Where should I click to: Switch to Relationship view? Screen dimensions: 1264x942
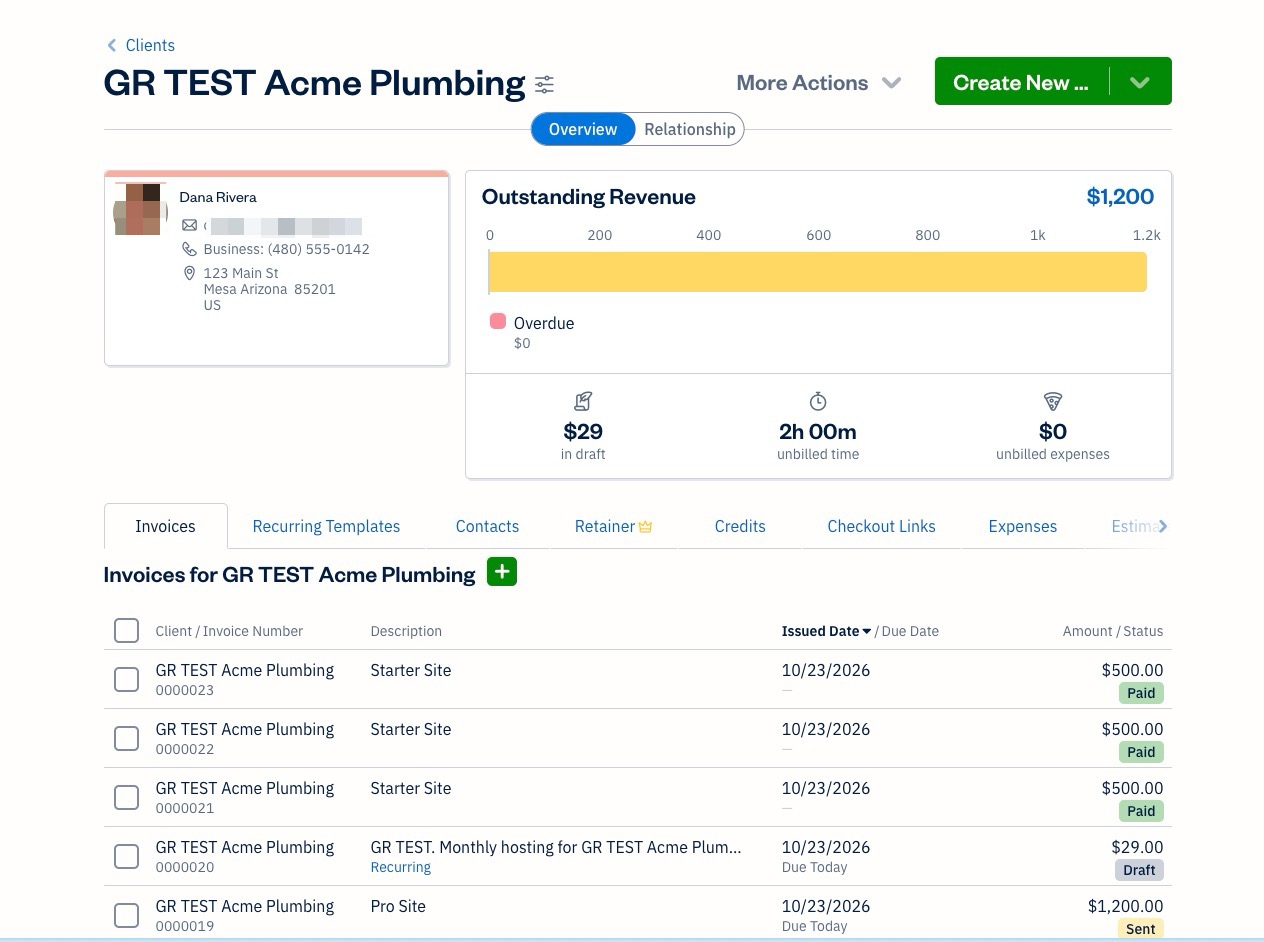pos(689,129)
